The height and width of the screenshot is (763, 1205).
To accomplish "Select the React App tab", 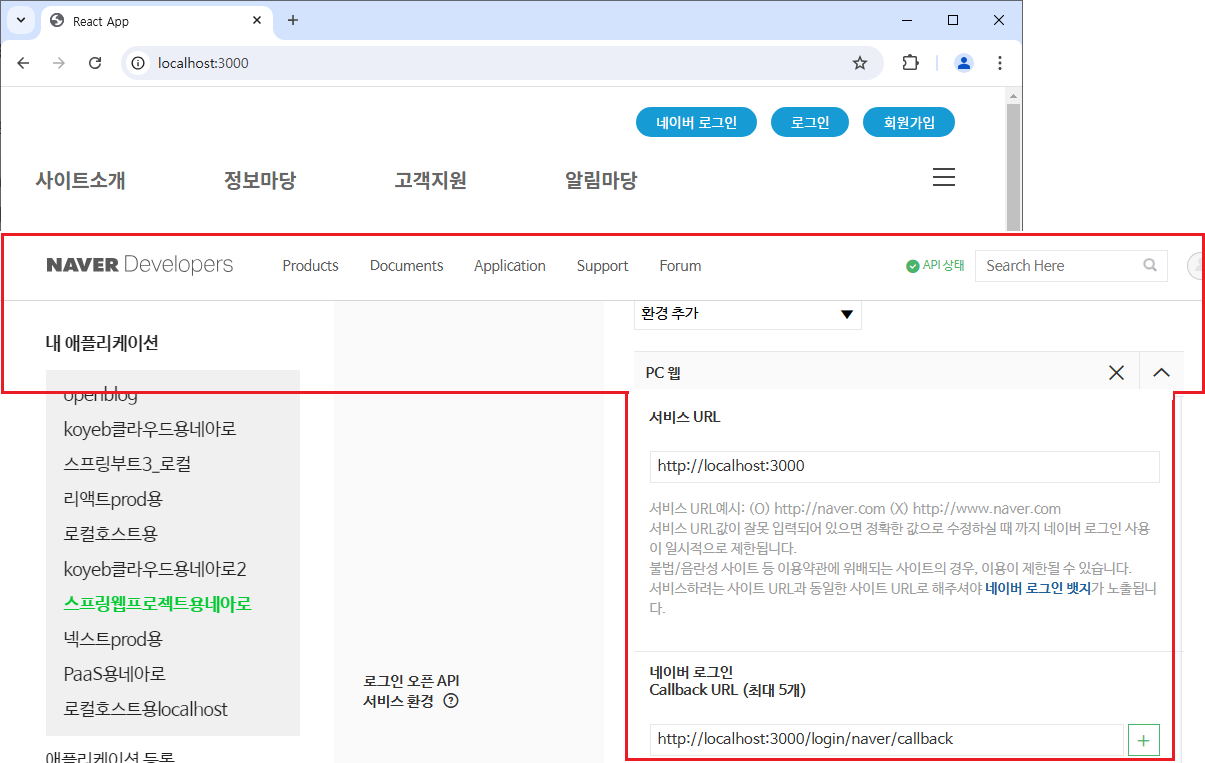I will pyautogui.click(x=155, y=21).
